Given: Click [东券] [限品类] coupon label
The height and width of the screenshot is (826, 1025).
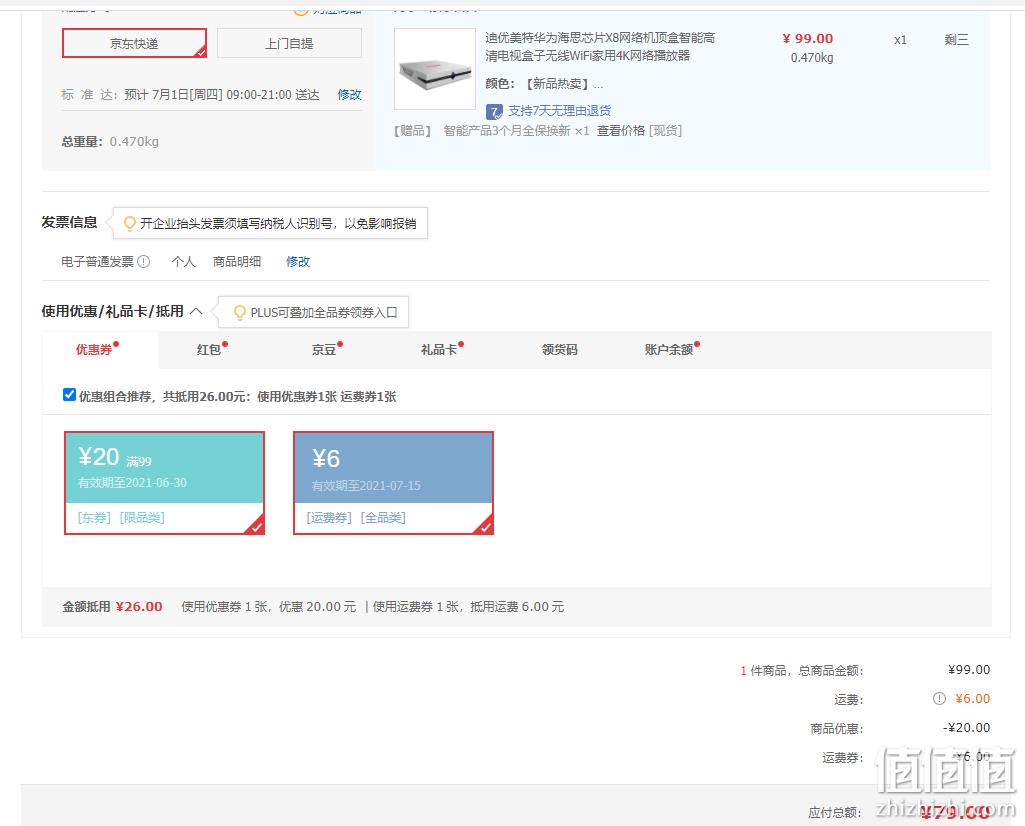Looking at the screenshot, I should pyautogui.click(x=121, y=518).
